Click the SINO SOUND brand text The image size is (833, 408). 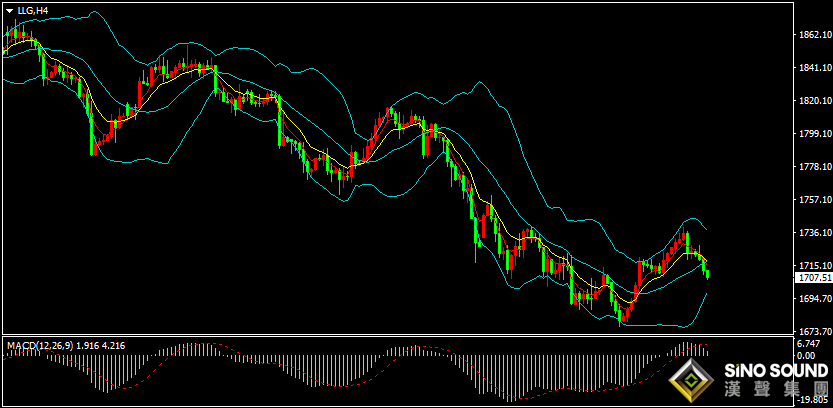(775, 370)
